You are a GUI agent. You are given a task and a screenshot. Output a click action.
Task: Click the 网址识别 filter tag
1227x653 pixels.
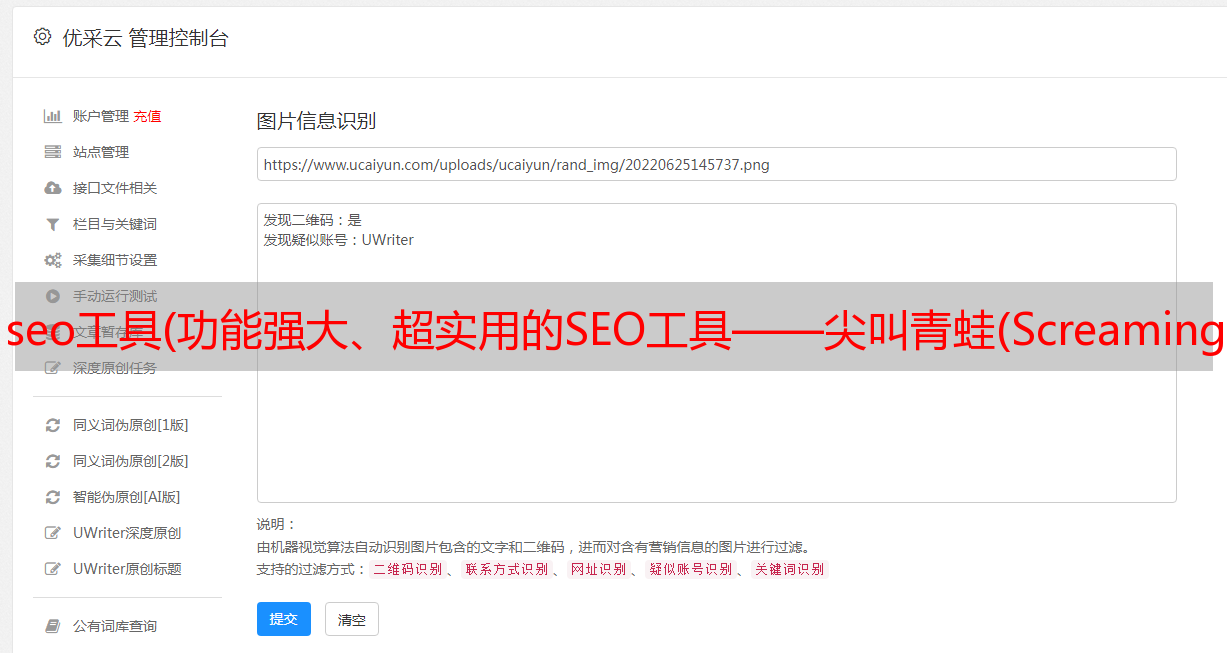pyautogui.click(x=598, y=569)
